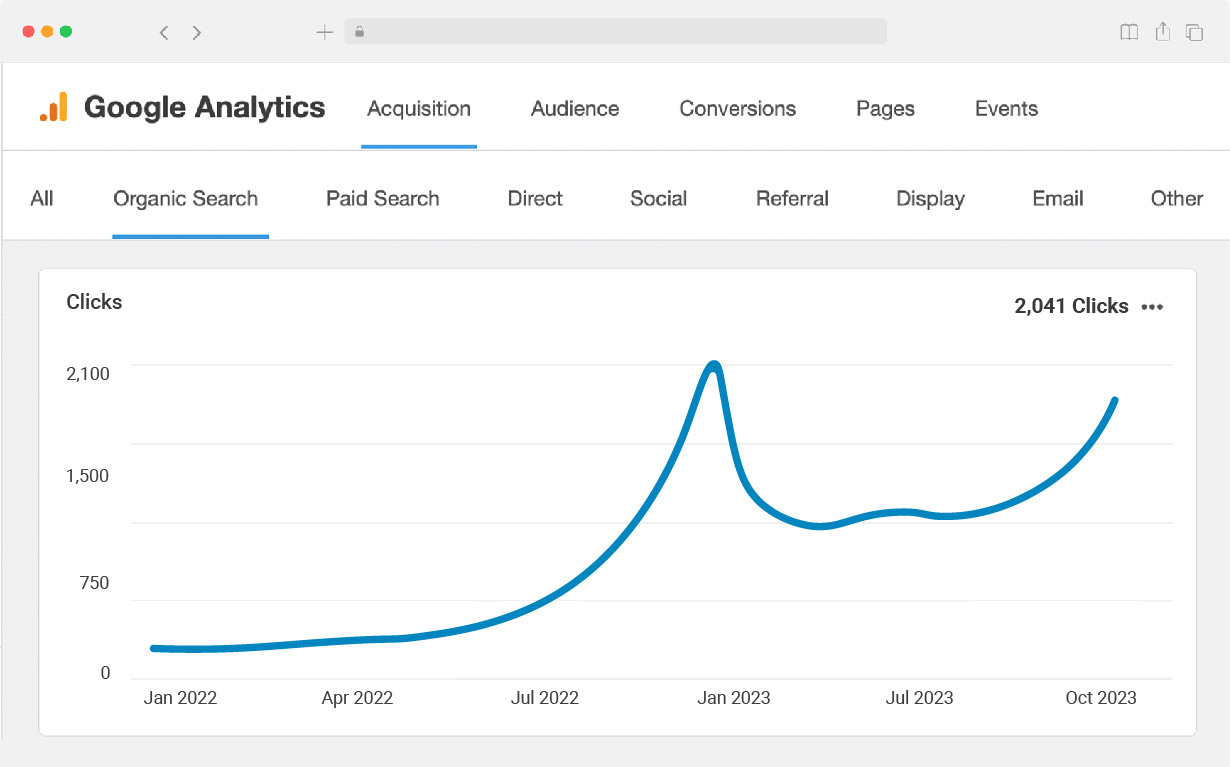1230x767 pixels.
Task: Click the Google Analytics logo icon
Action: click(54, 107)
